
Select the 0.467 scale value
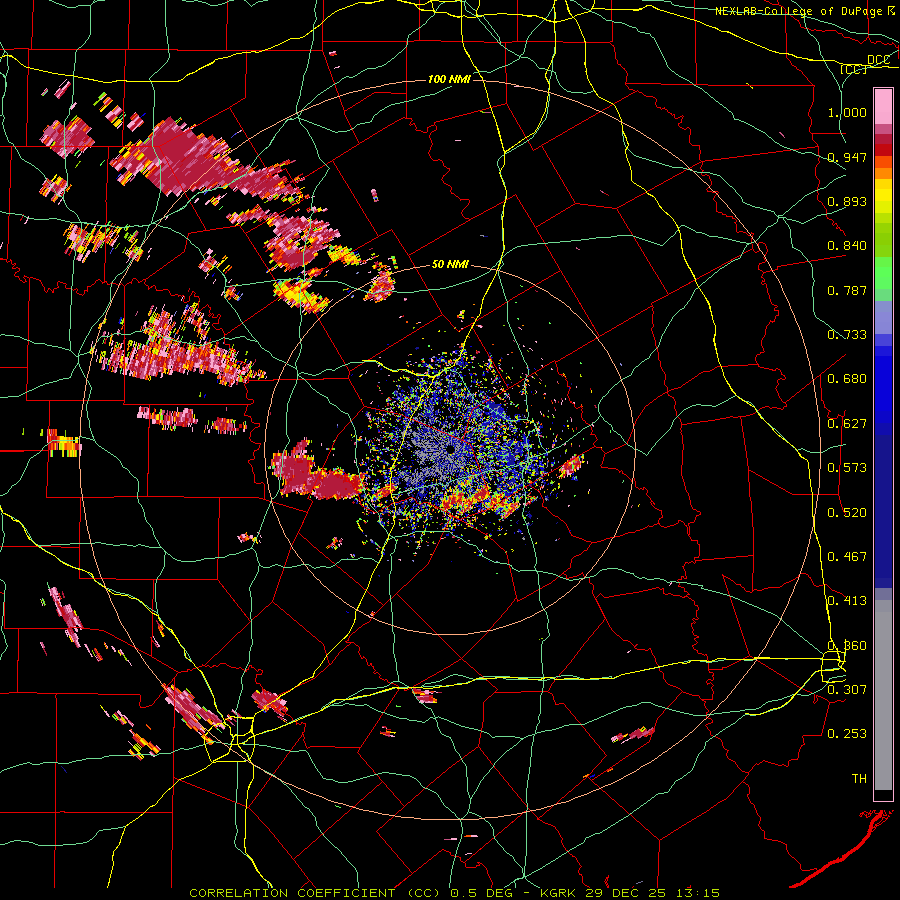tap(847, 556)
